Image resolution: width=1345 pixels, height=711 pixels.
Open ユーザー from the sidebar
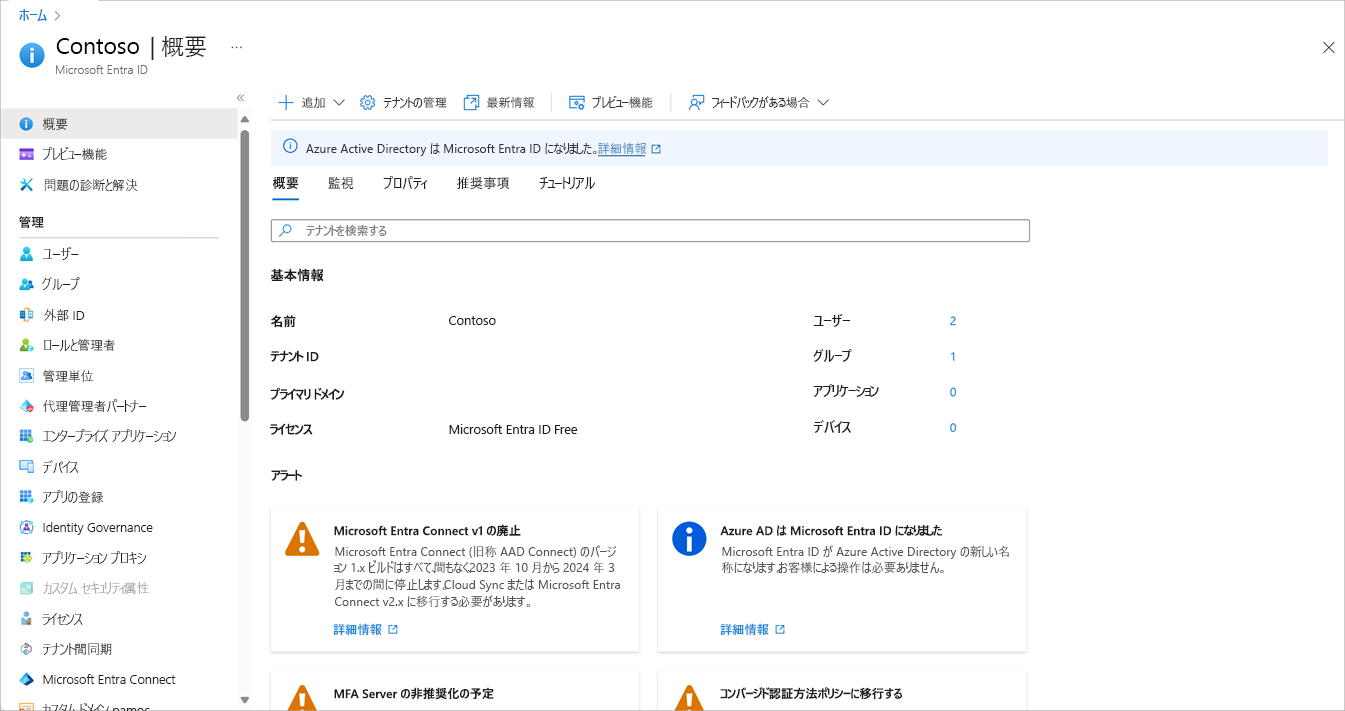(60, 253)
